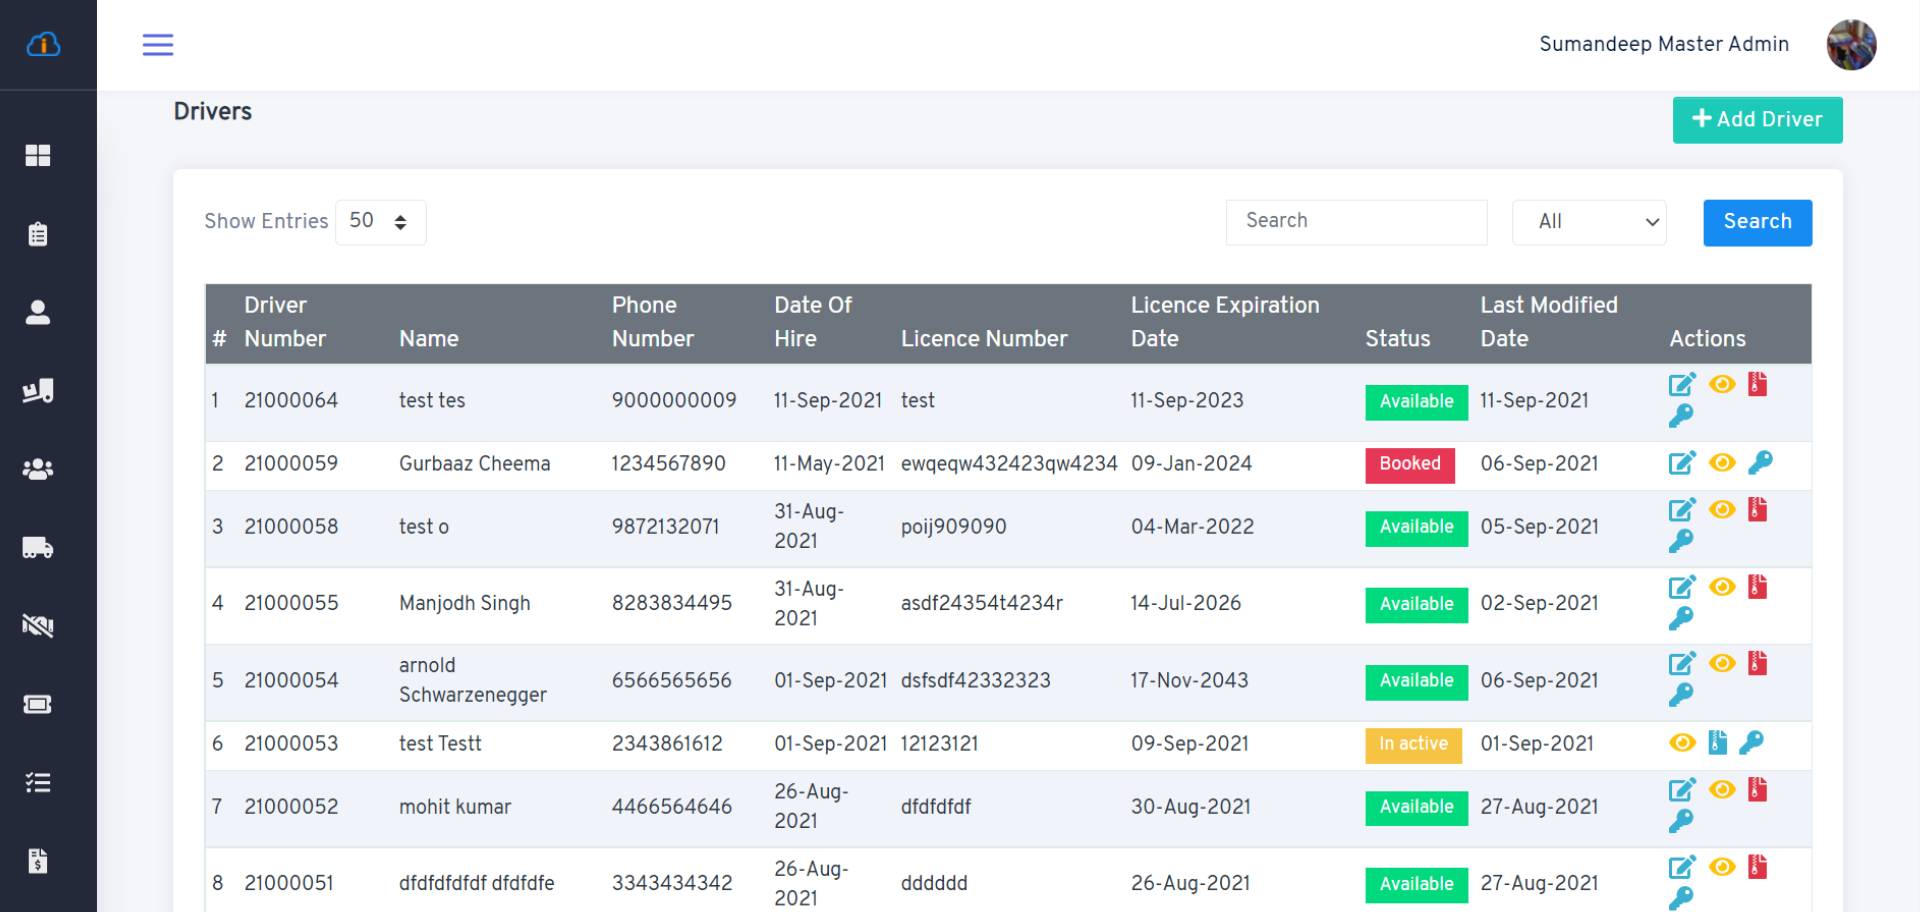Screen dimensions: 1920x912
Task: View details of driver test tes
Action: click(1722, 384)
